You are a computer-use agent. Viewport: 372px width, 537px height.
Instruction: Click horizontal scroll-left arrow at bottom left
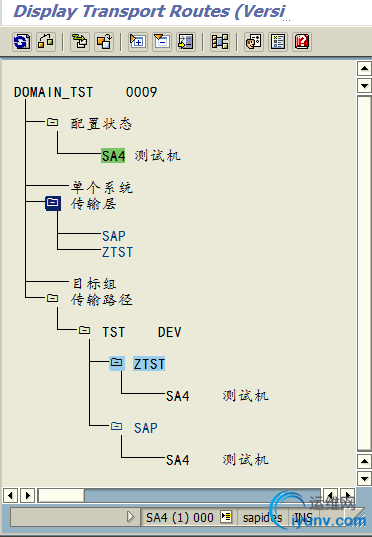pos(10,495)
